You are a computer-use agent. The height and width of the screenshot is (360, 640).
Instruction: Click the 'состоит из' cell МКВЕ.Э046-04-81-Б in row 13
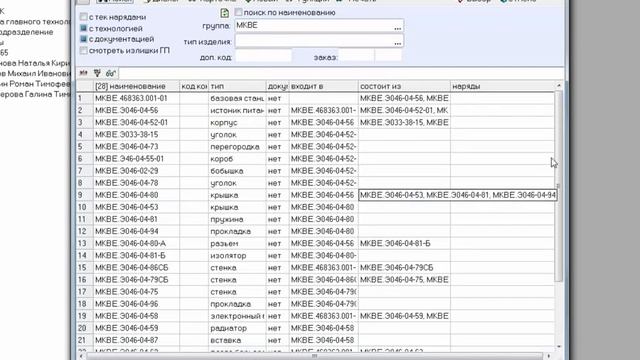tap(404, 243)
